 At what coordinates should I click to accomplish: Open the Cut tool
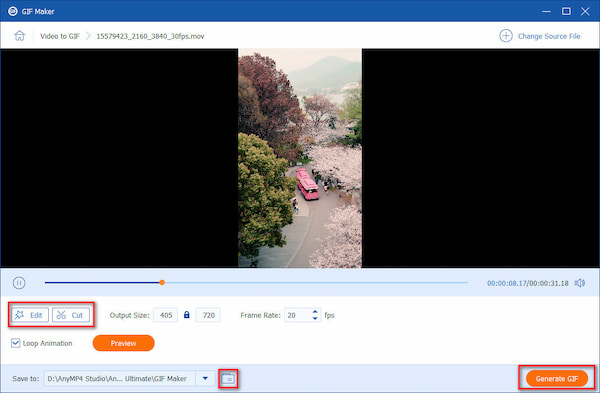[x=71, y=315]
